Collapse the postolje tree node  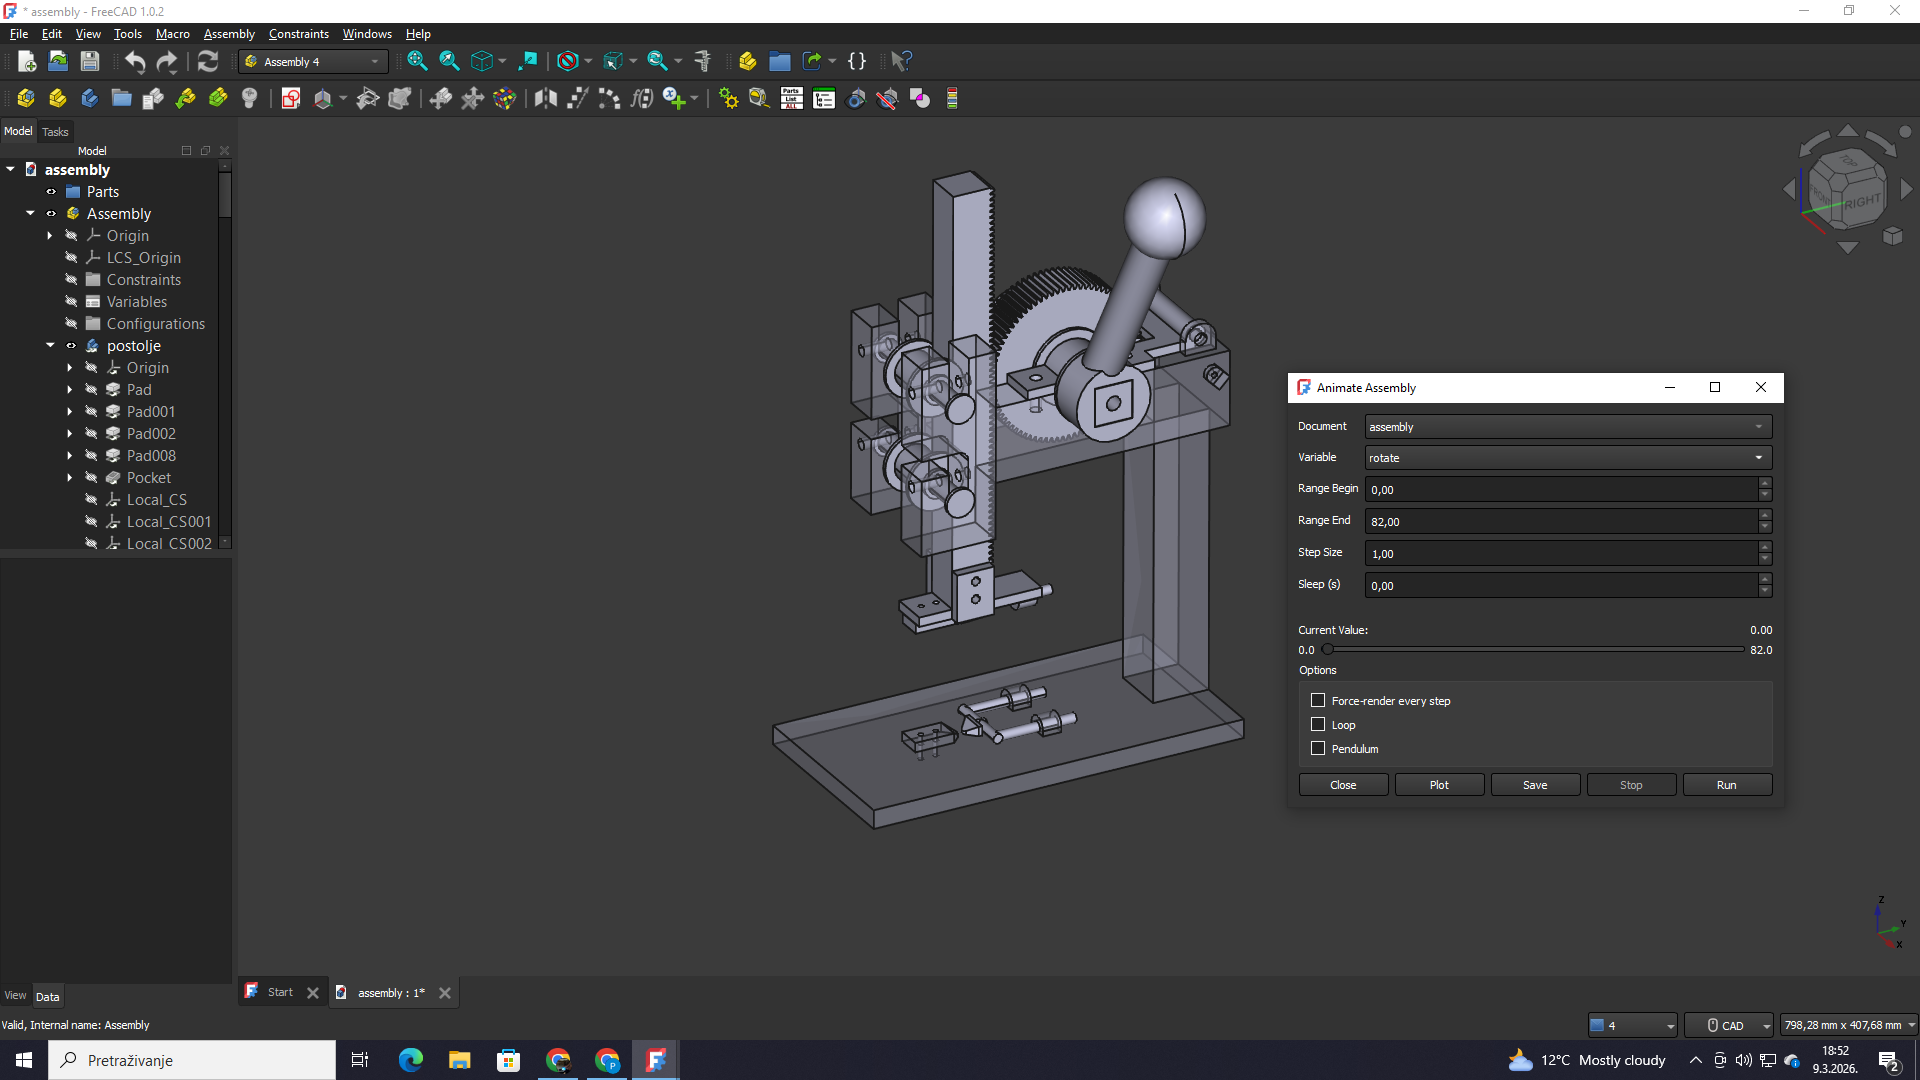[x=50, y=346]
